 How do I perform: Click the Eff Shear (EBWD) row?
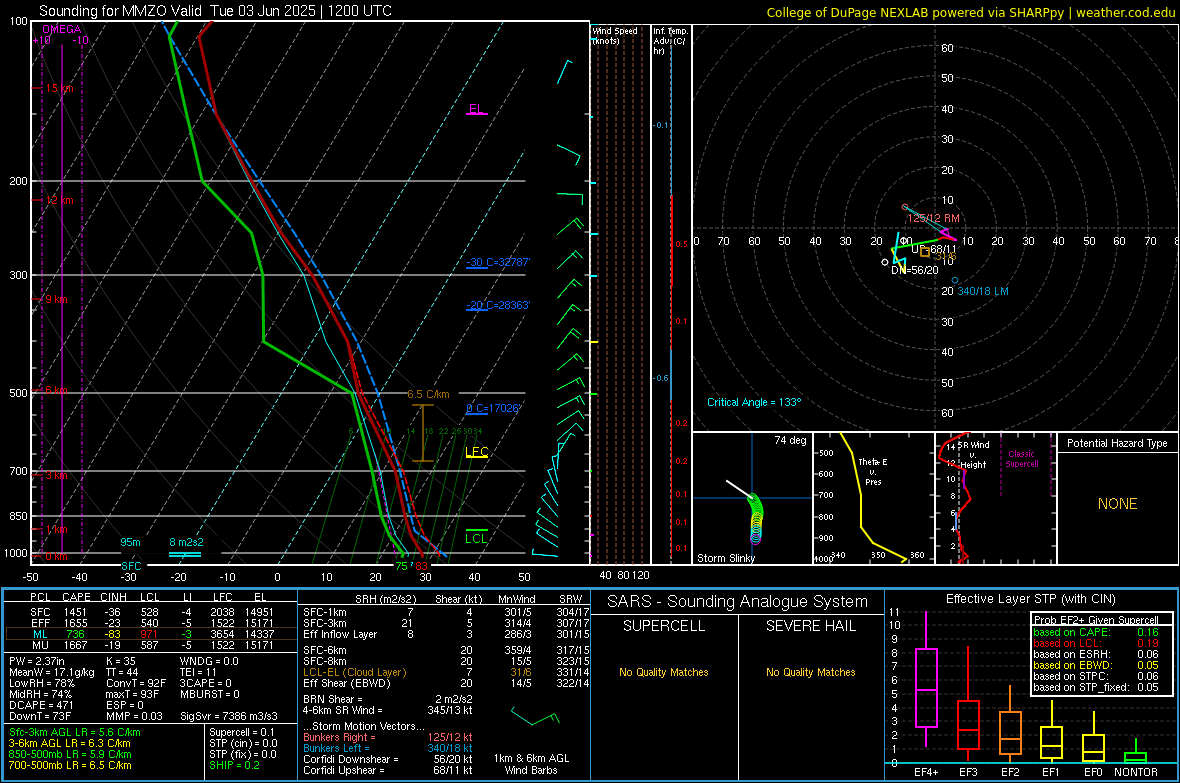(x=446, y=683)
